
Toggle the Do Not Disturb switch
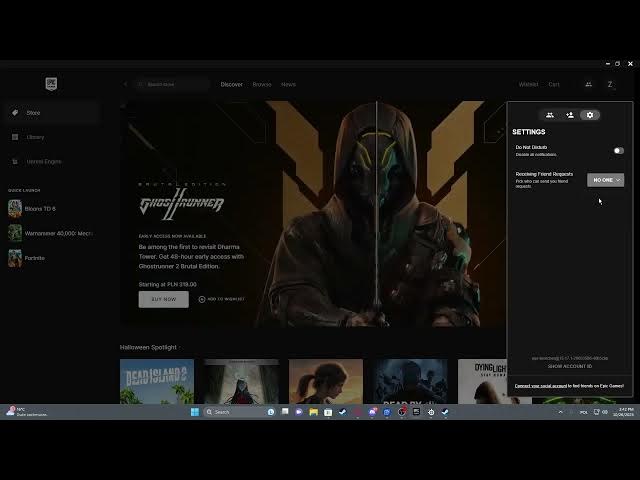[x=619, y=151]
